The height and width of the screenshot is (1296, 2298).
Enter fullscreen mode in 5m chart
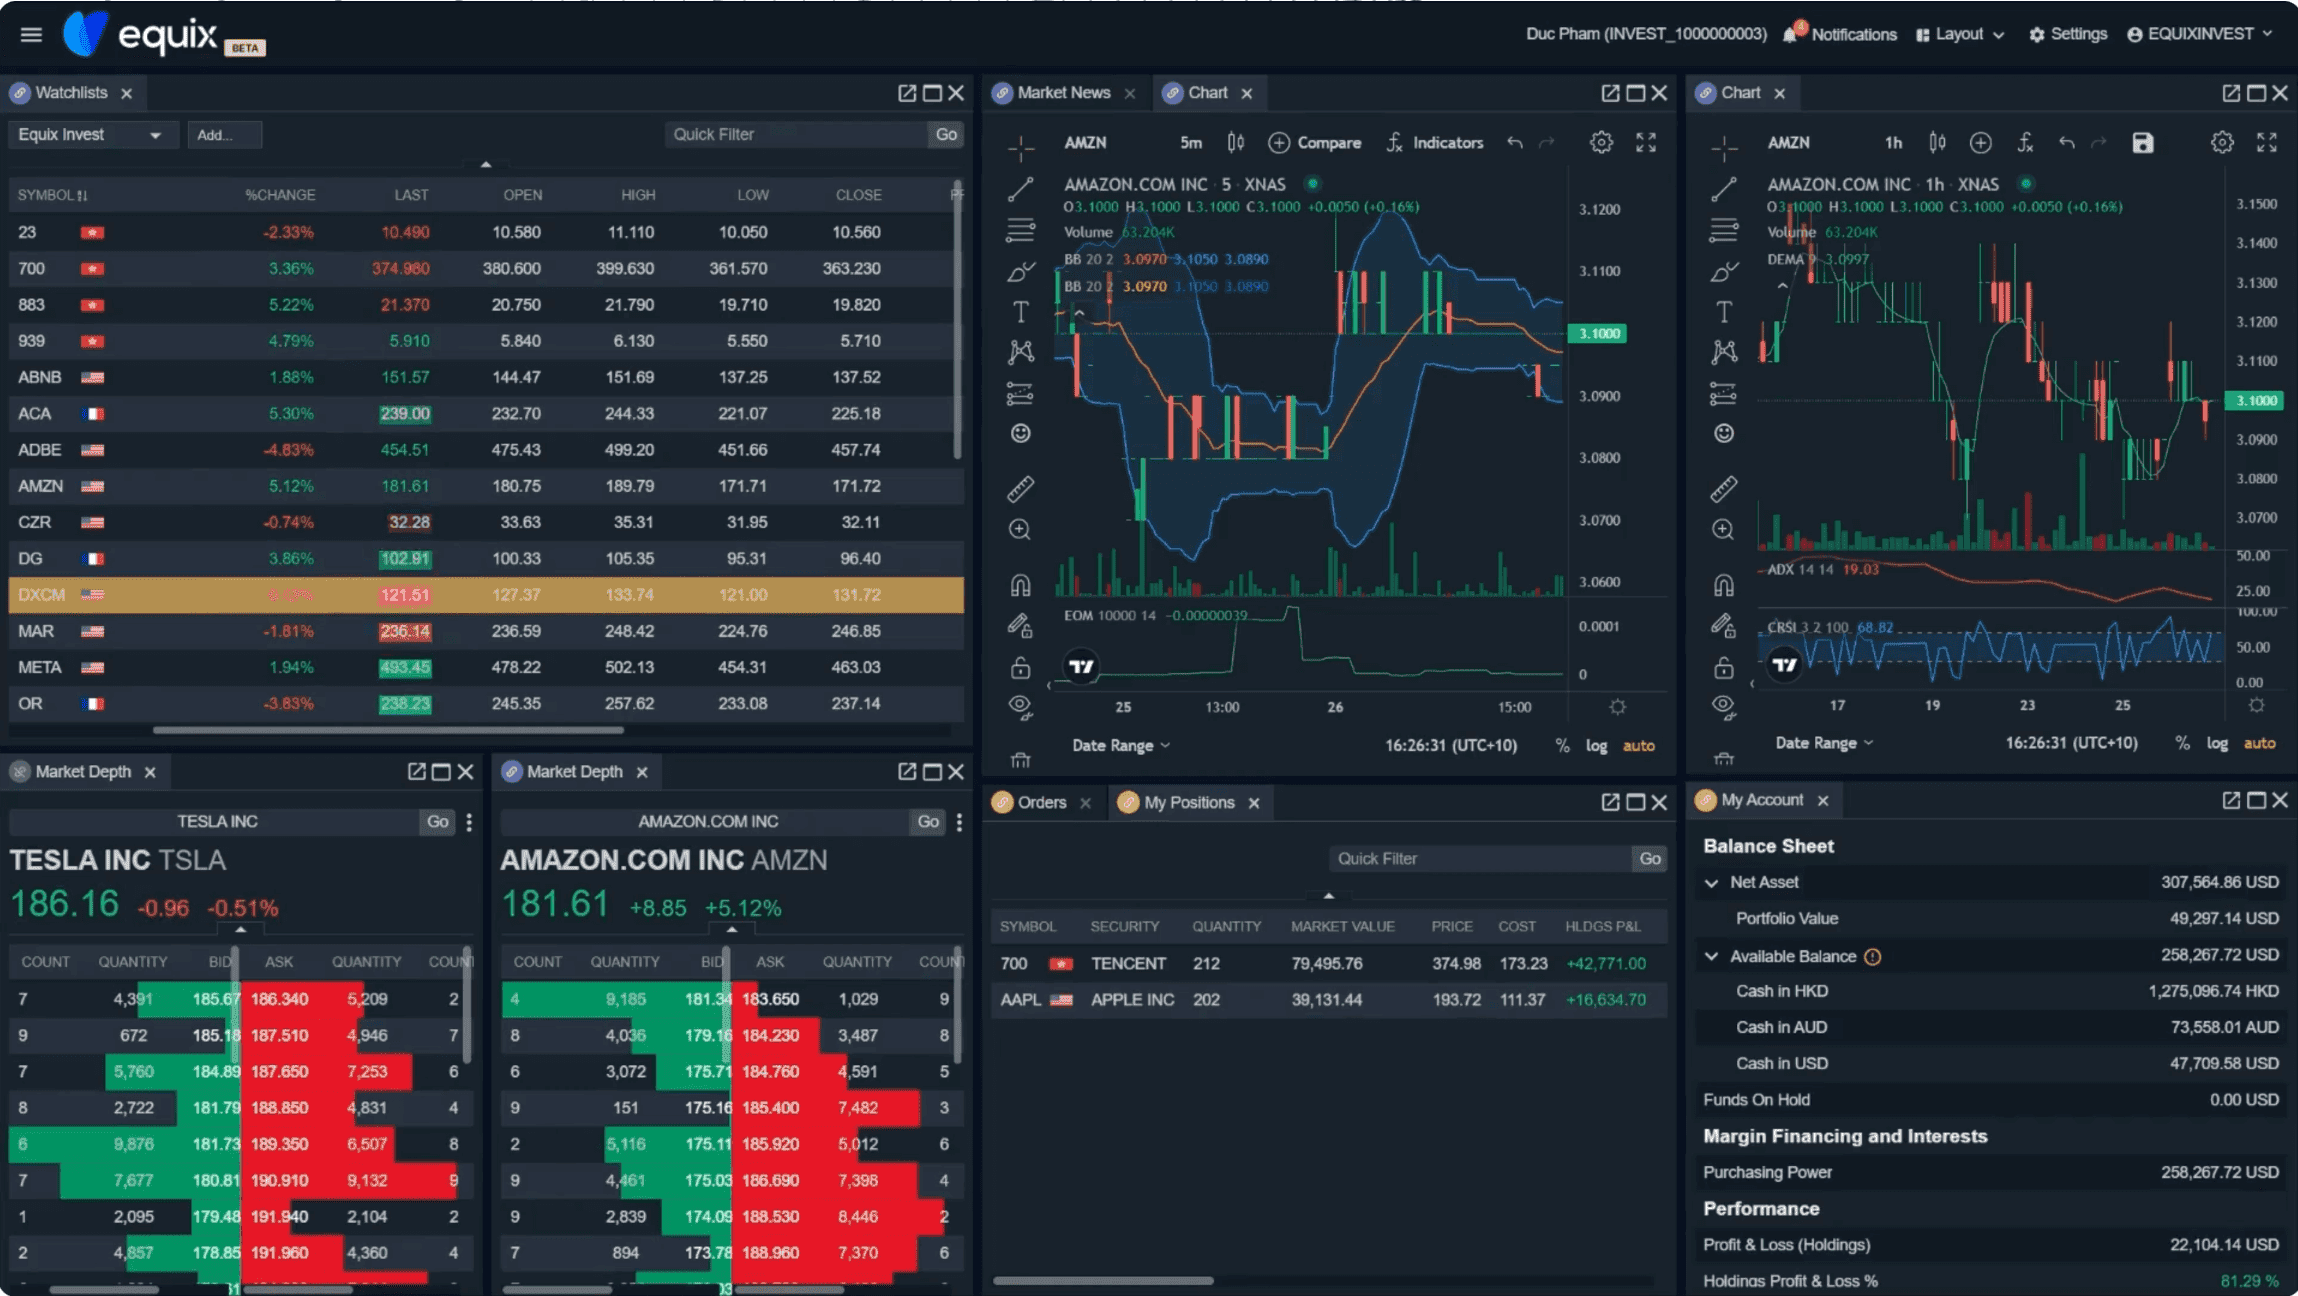[x=1646, y=143]
